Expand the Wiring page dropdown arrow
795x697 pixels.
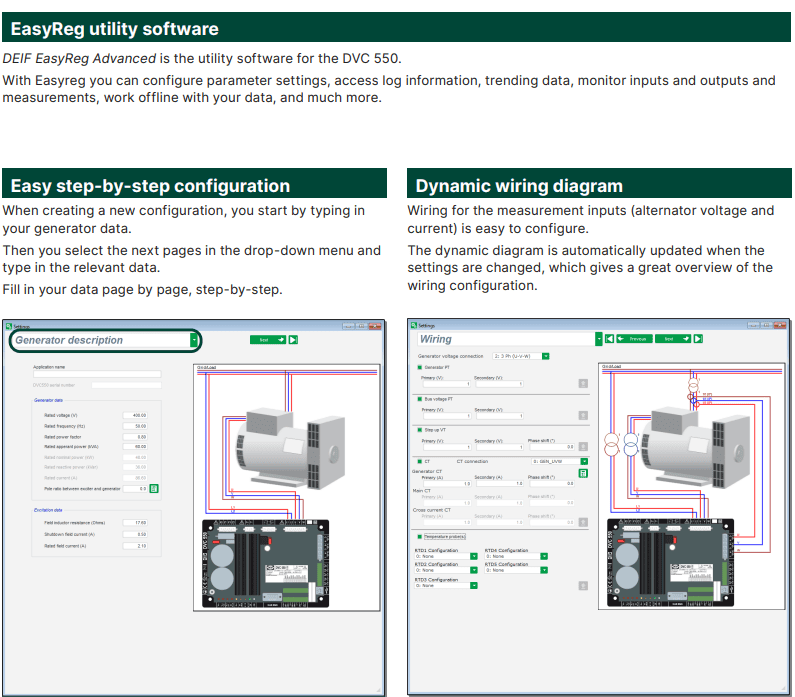pos(598,339)
